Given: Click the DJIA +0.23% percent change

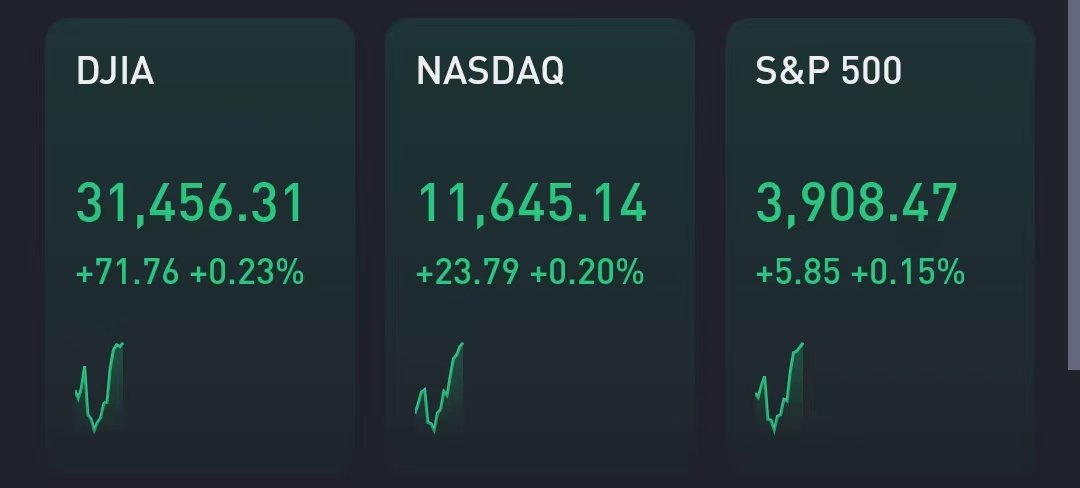Looking at the screenshot, I should point(247,272).
